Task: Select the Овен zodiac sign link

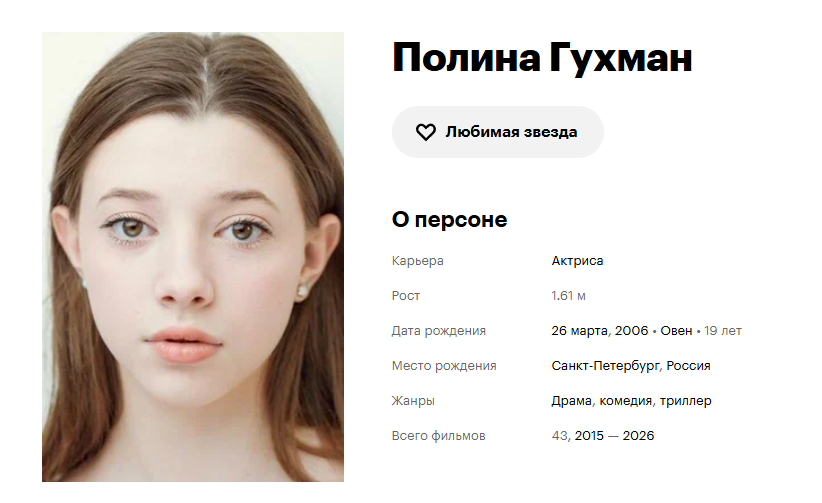Action: (676, 331)
